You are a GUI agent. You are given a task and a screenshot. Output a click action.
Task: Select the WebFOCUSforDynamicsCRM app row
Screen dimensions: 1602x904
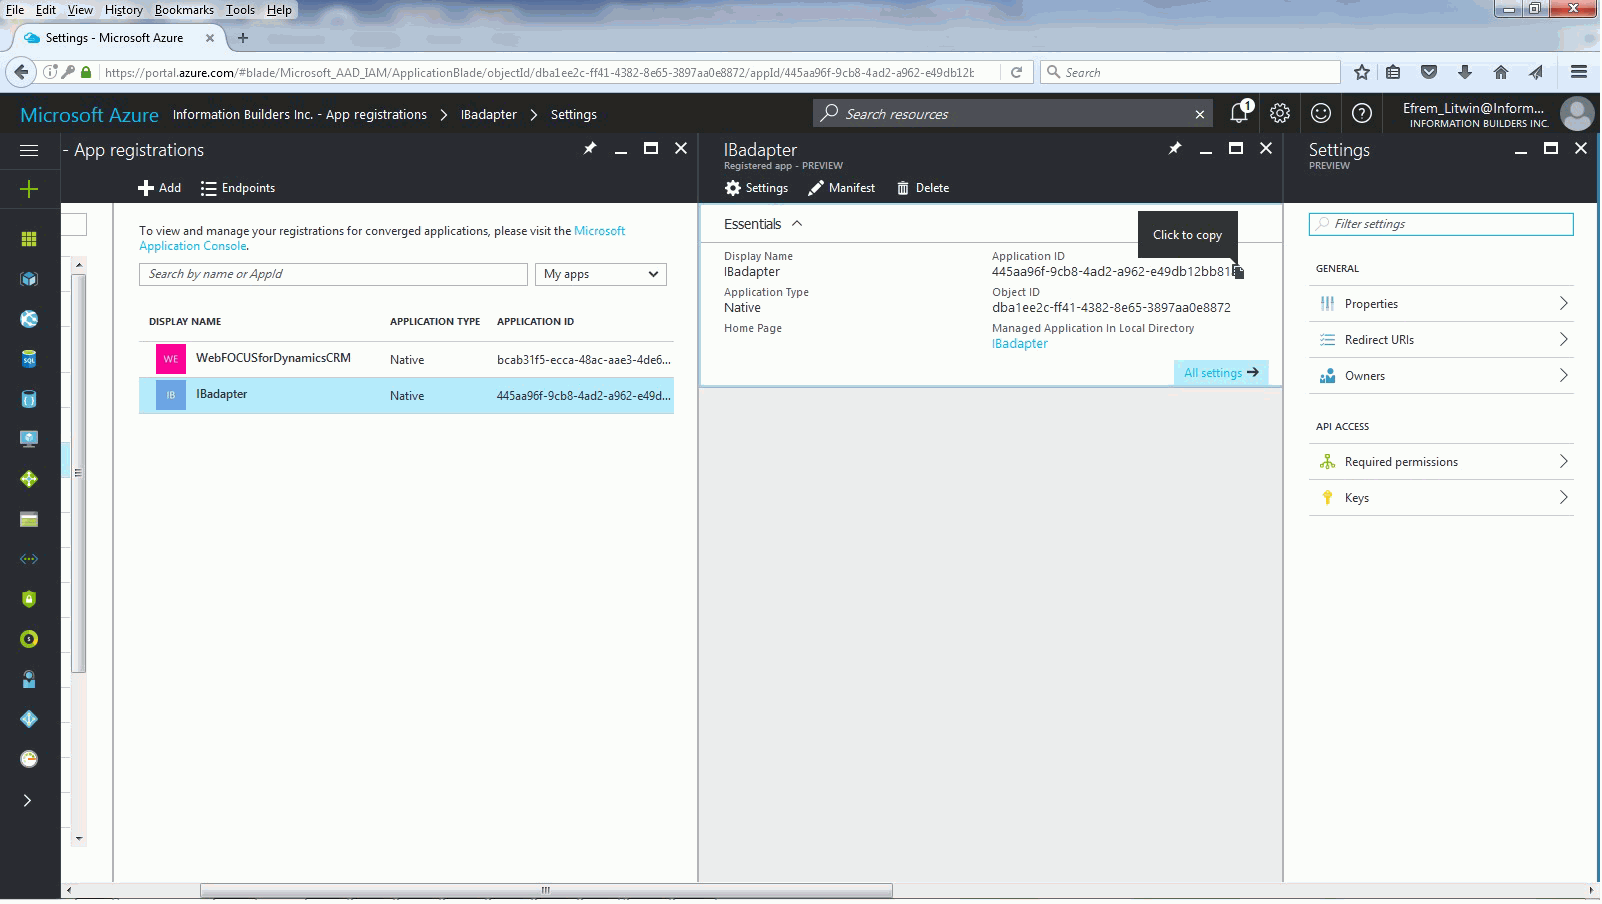(406, 359)
